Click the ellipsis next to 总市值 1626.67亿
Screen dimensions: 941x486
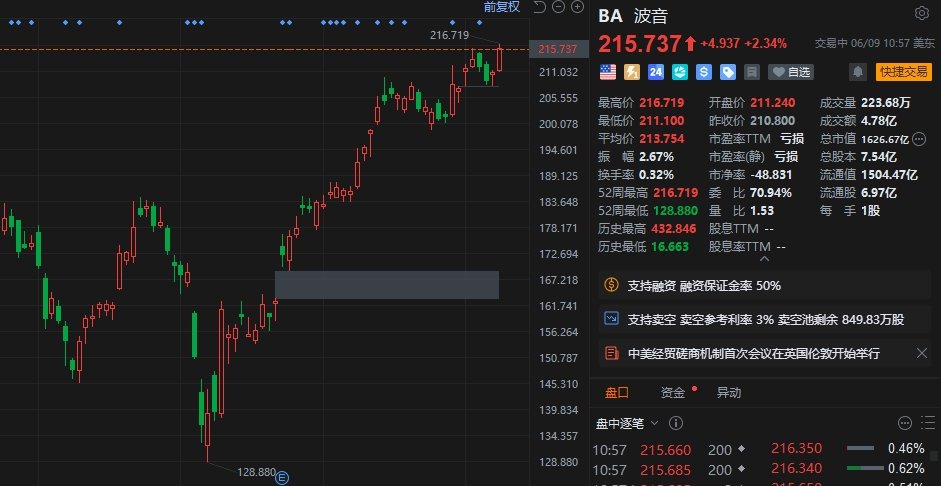point(919,139)
